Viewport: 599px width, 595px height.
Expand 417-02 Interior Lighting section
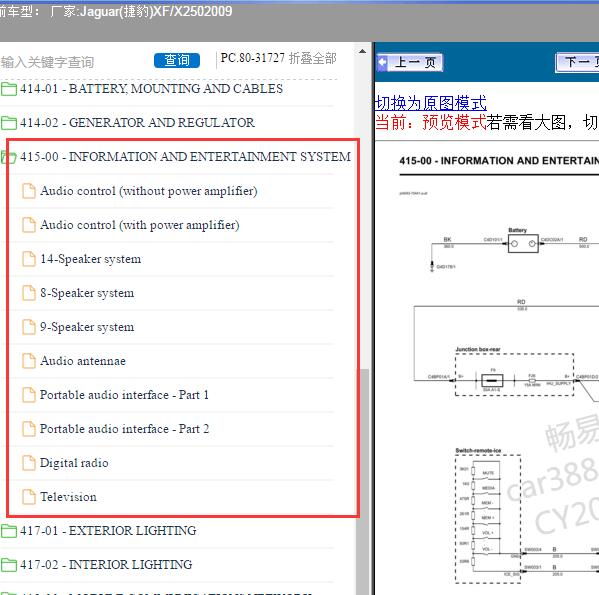pos(106,564)
